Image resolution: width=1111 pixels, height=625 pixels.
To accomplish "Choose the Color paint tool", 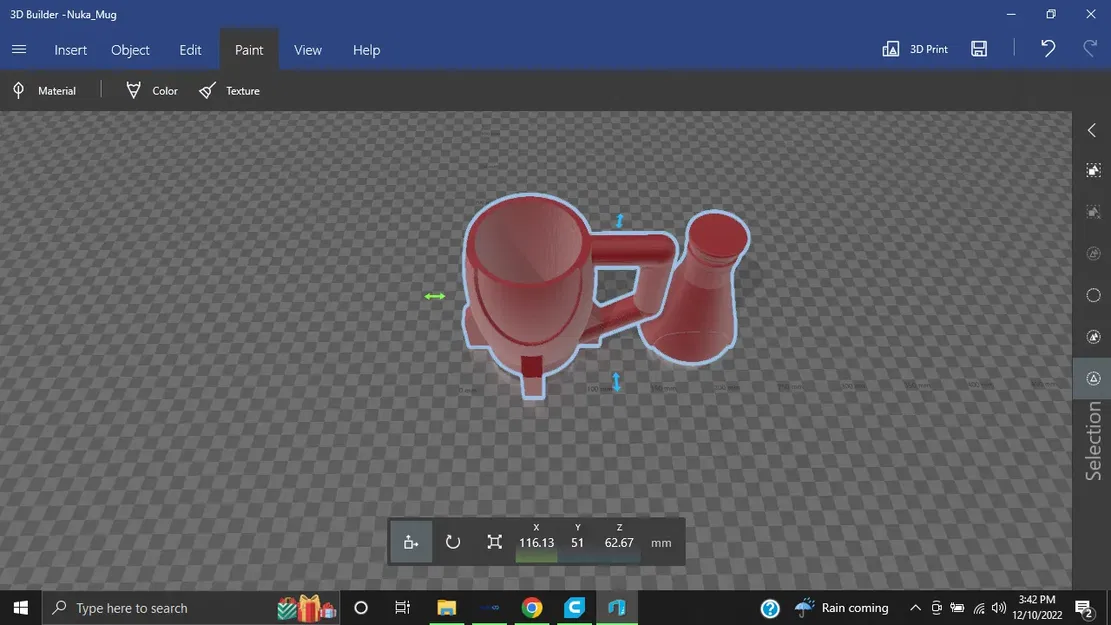I will pyautogui.click(x=152, y=91).
